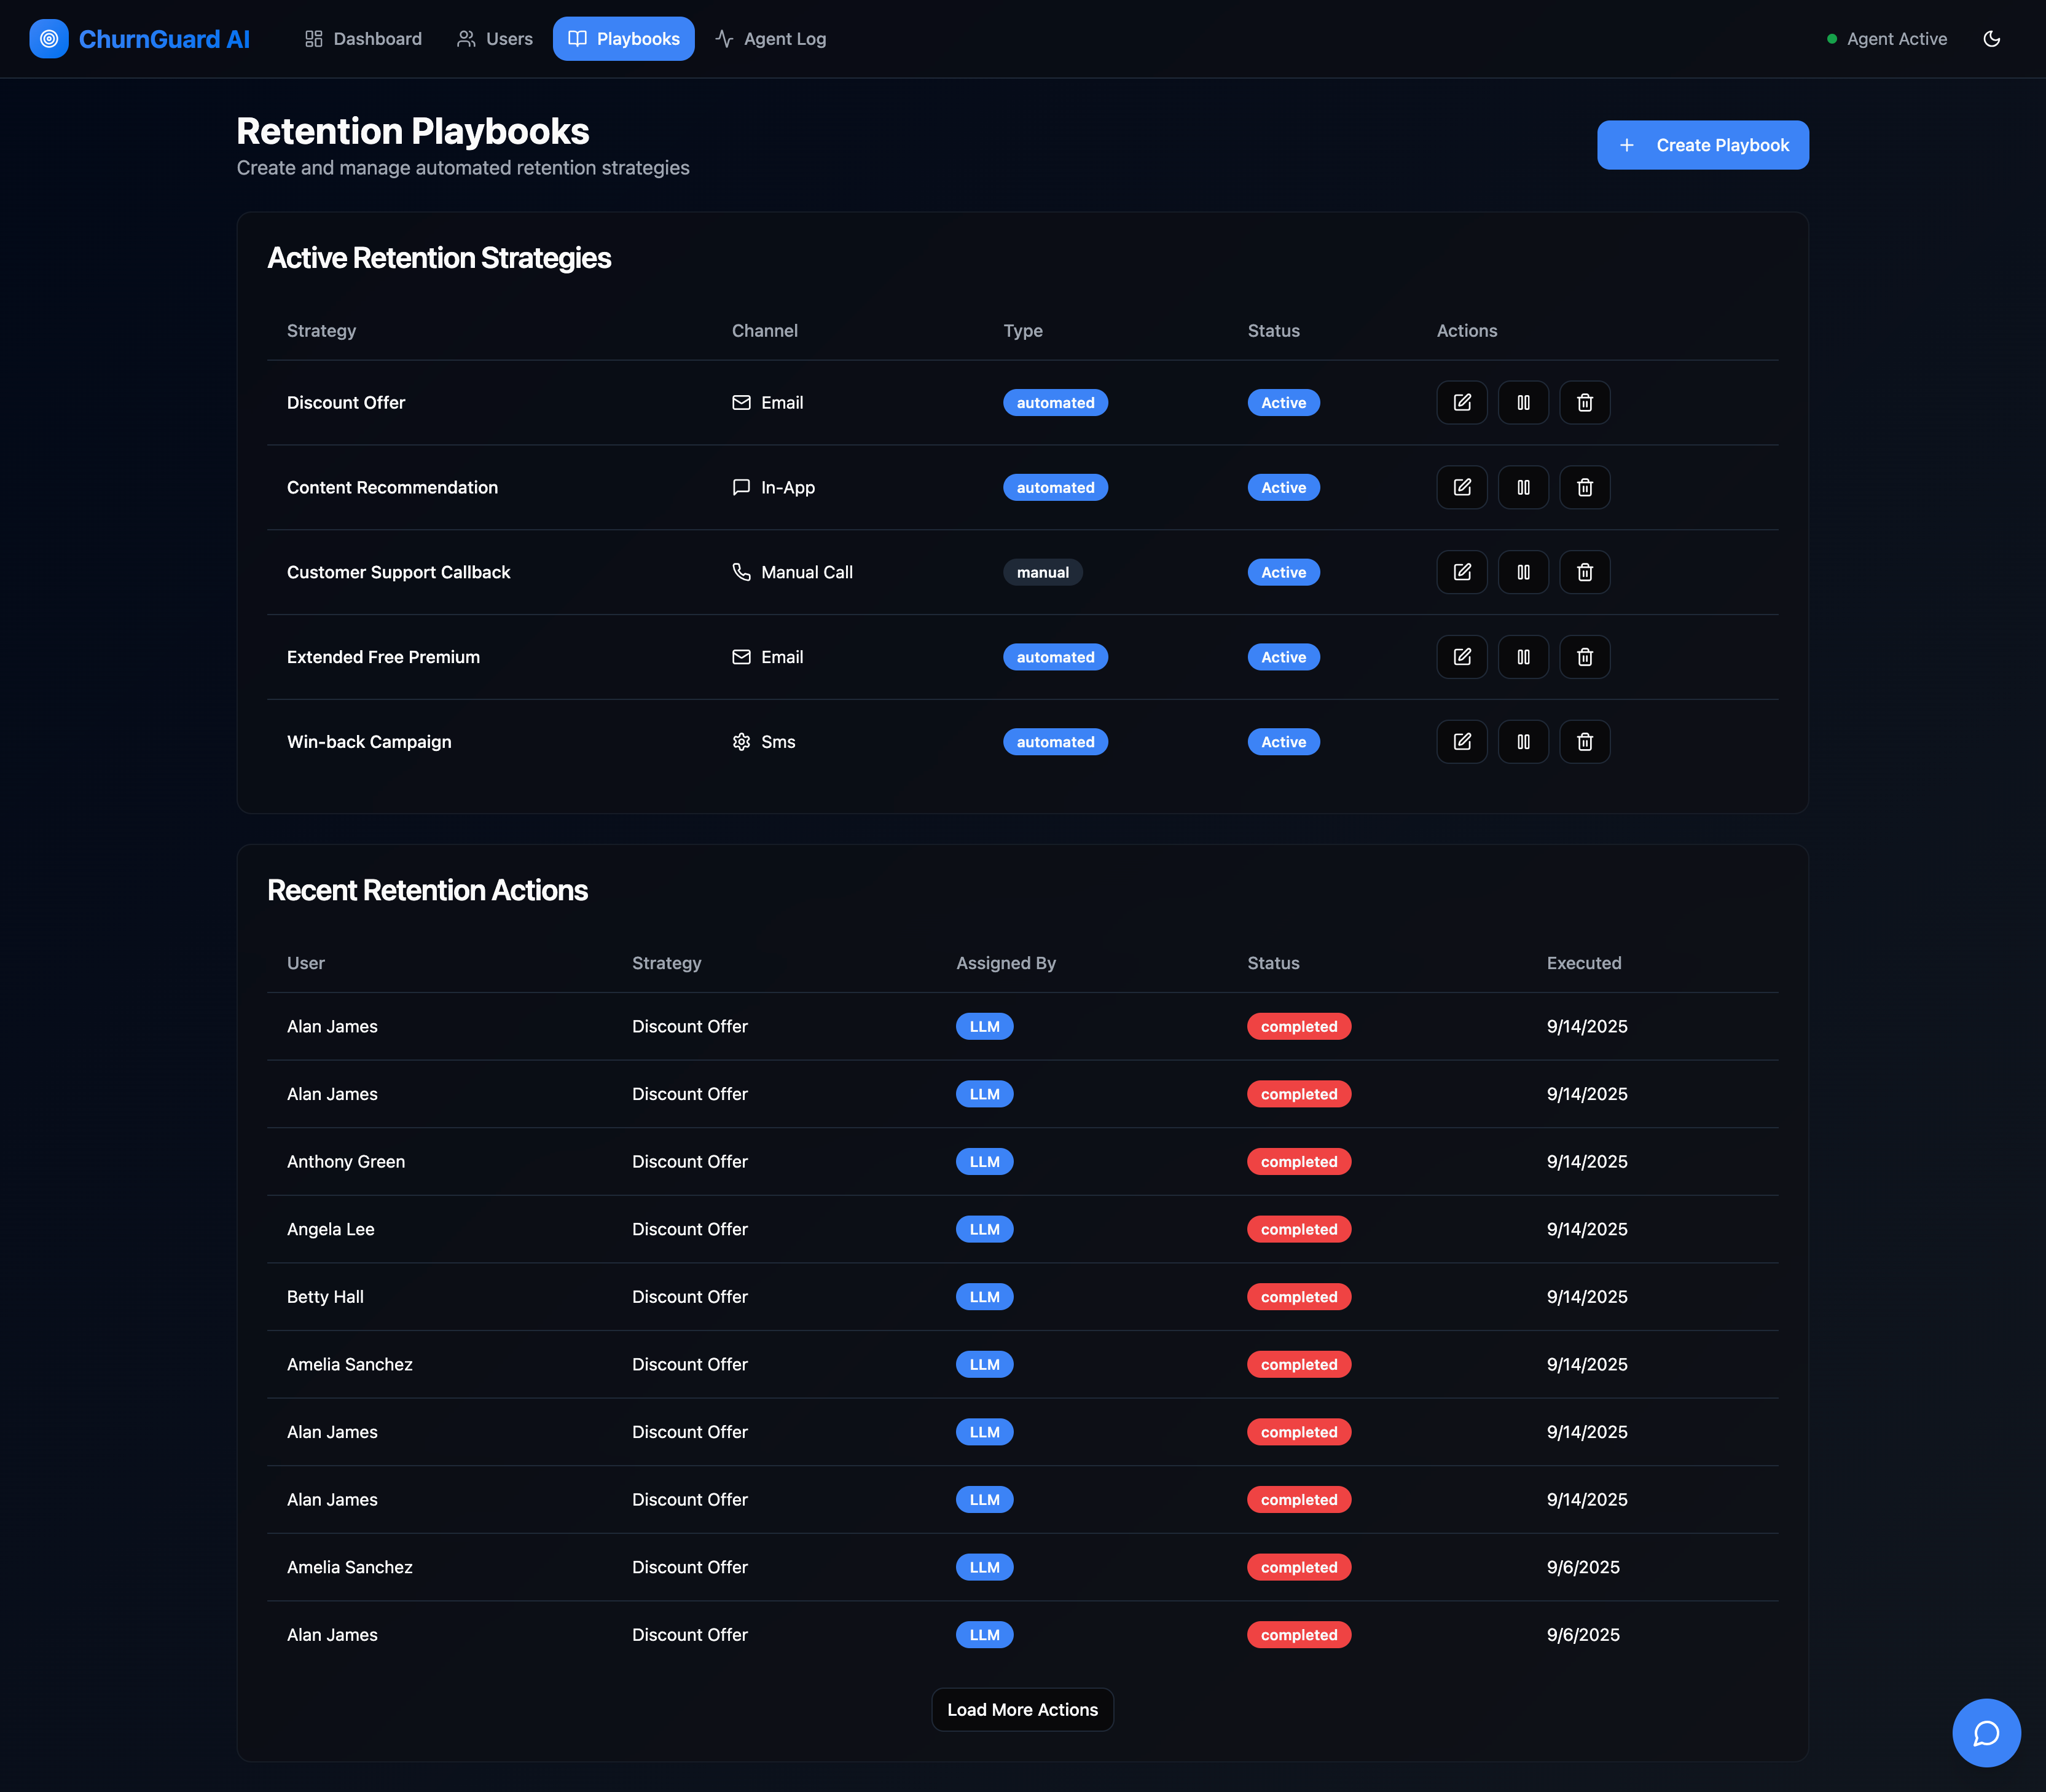
Task: Click the Executed column header
Action: pyautogui.click(x=1583, y=963)
